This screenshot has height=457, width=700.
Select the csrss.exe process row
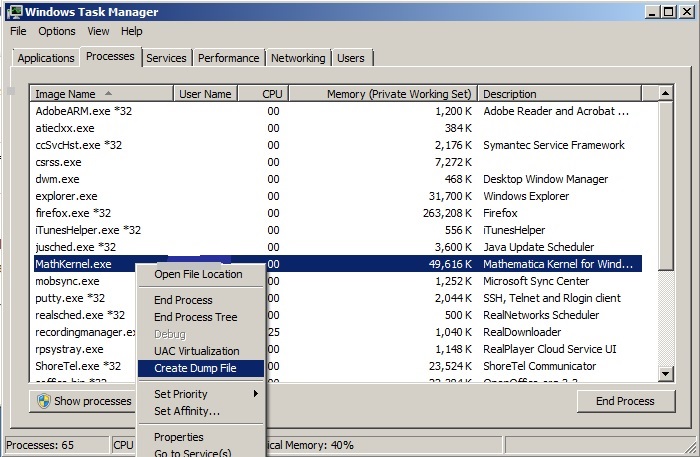pyautogui.click(x=338, y=162)
